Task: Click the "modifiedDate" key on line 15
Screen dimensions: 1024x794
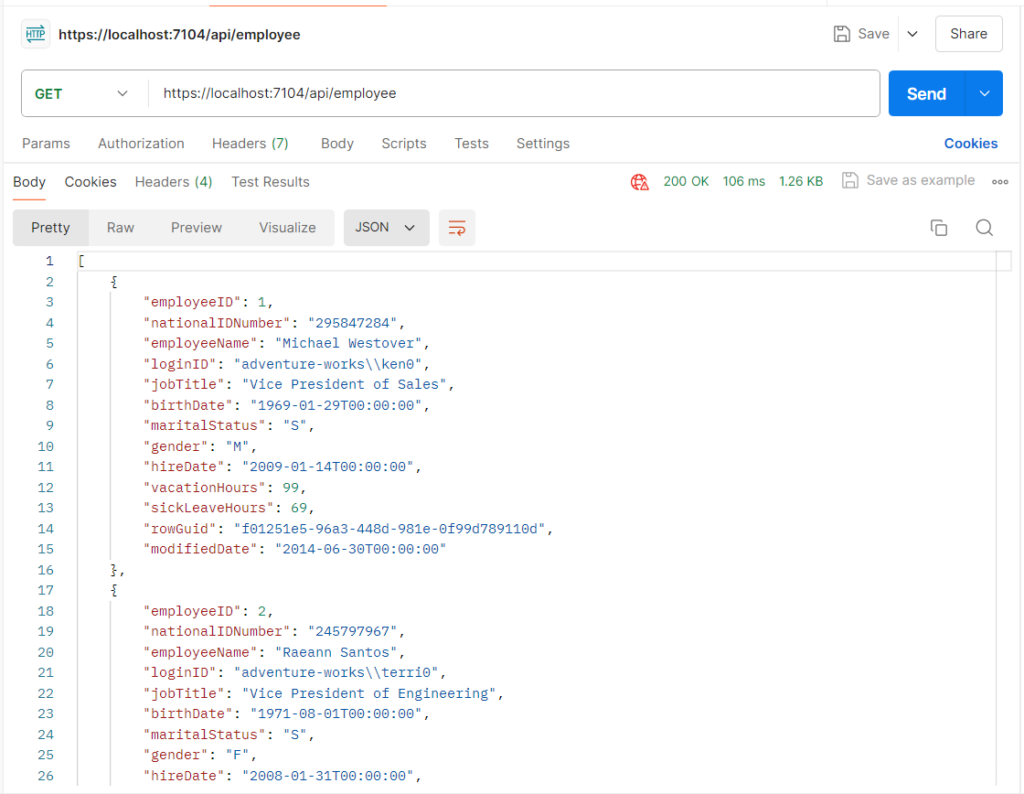Action: (200, 548)
